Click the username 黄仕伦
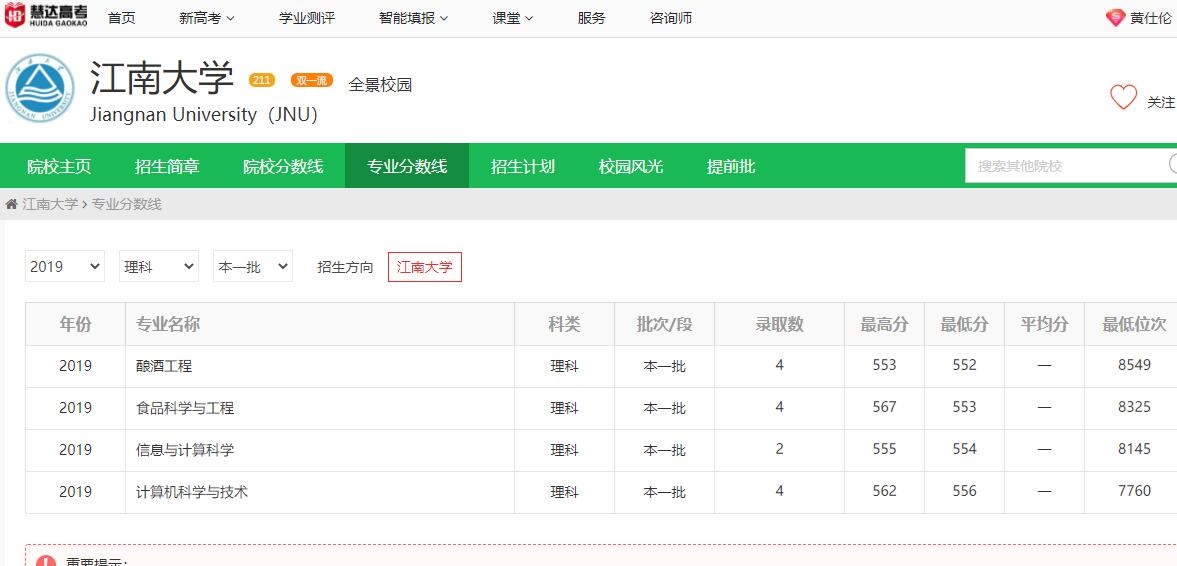Viewport: 1177px width, 566px height. click(x=1151, y=18)
